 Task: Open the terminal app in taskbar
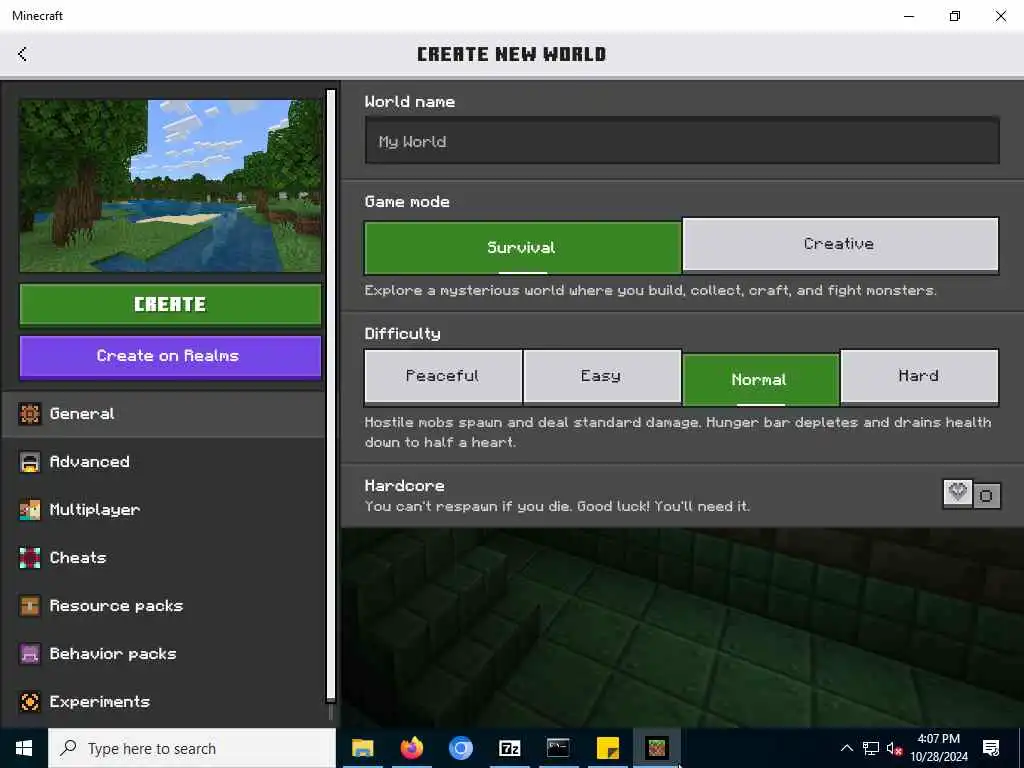point(558,748)
